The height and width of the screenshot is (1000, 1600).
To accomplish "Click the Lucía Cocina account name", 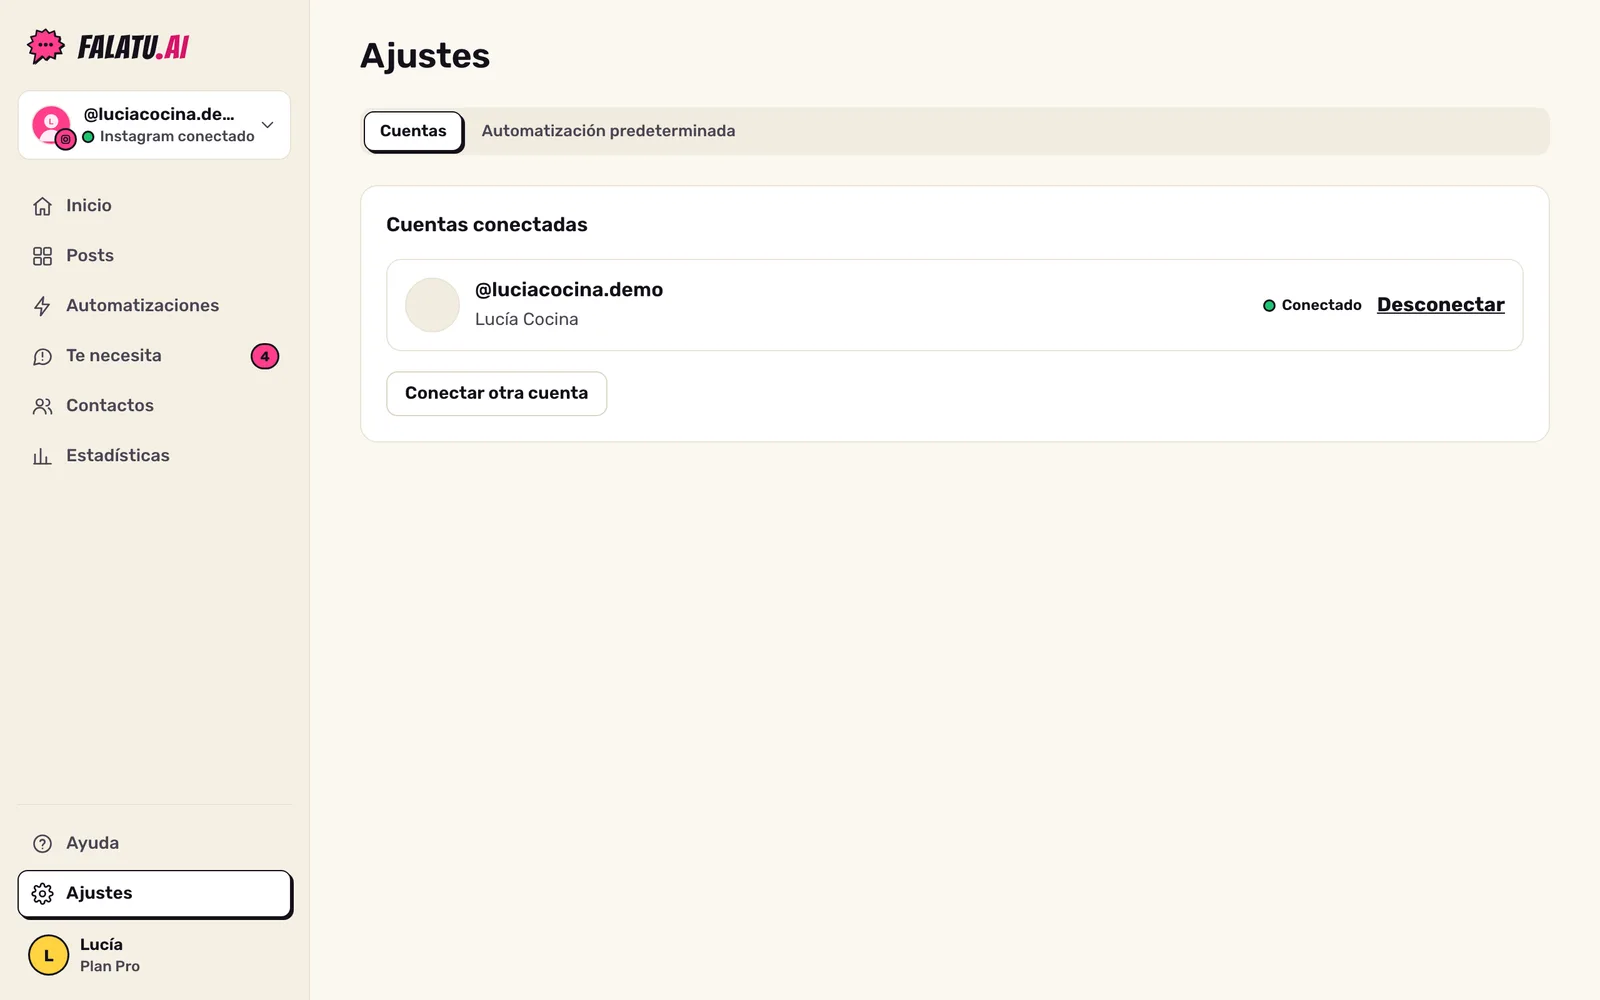I will pos(527,319).
